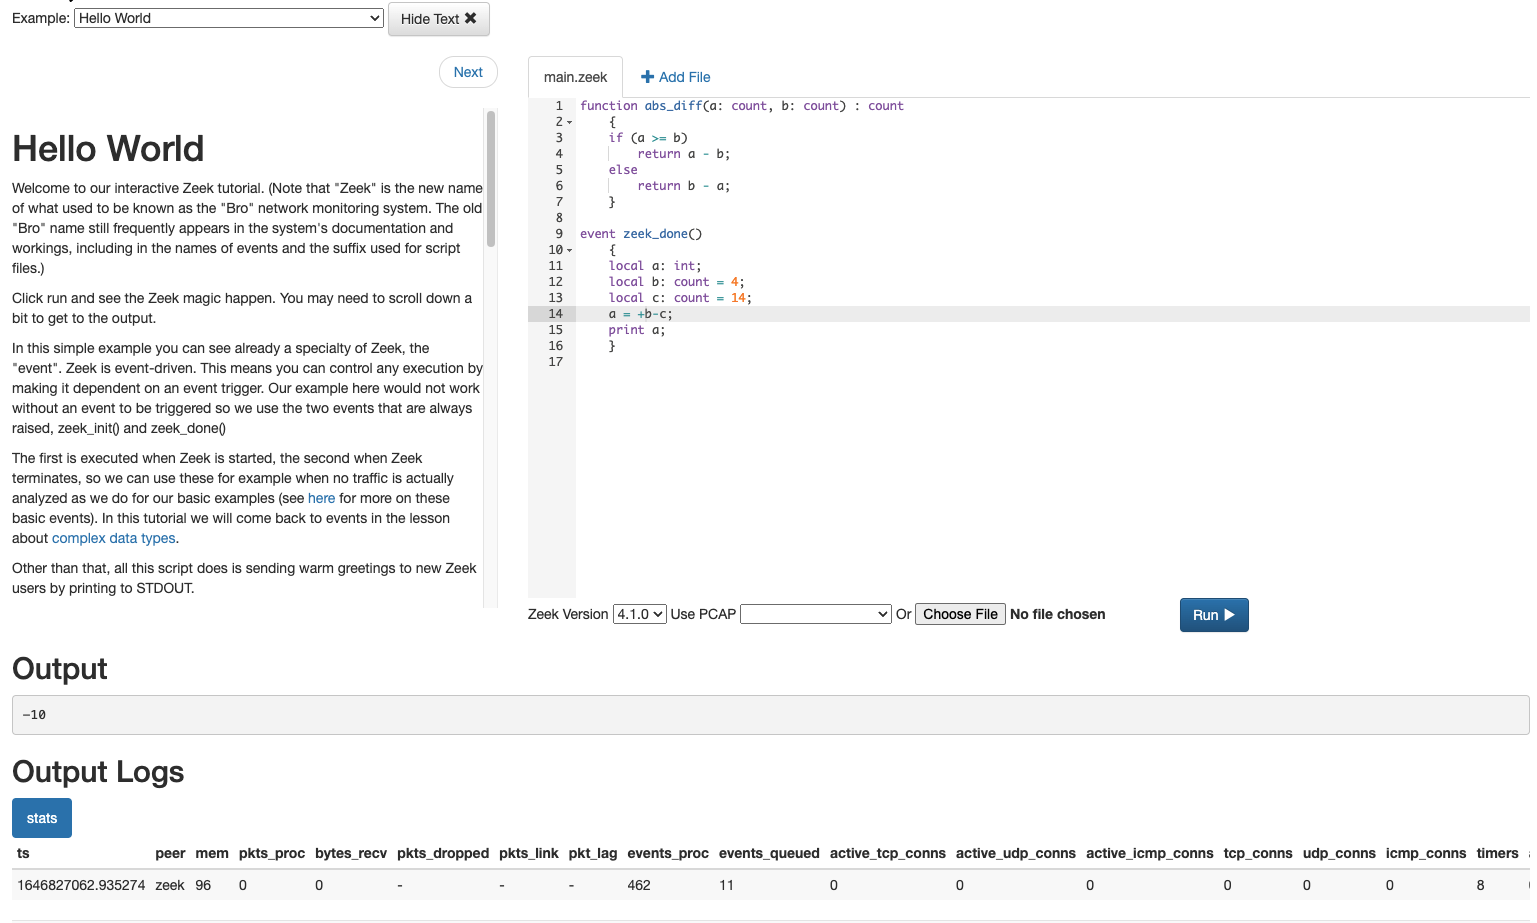Click the ts column header
1537x923 pixels.
pos(23,853)
